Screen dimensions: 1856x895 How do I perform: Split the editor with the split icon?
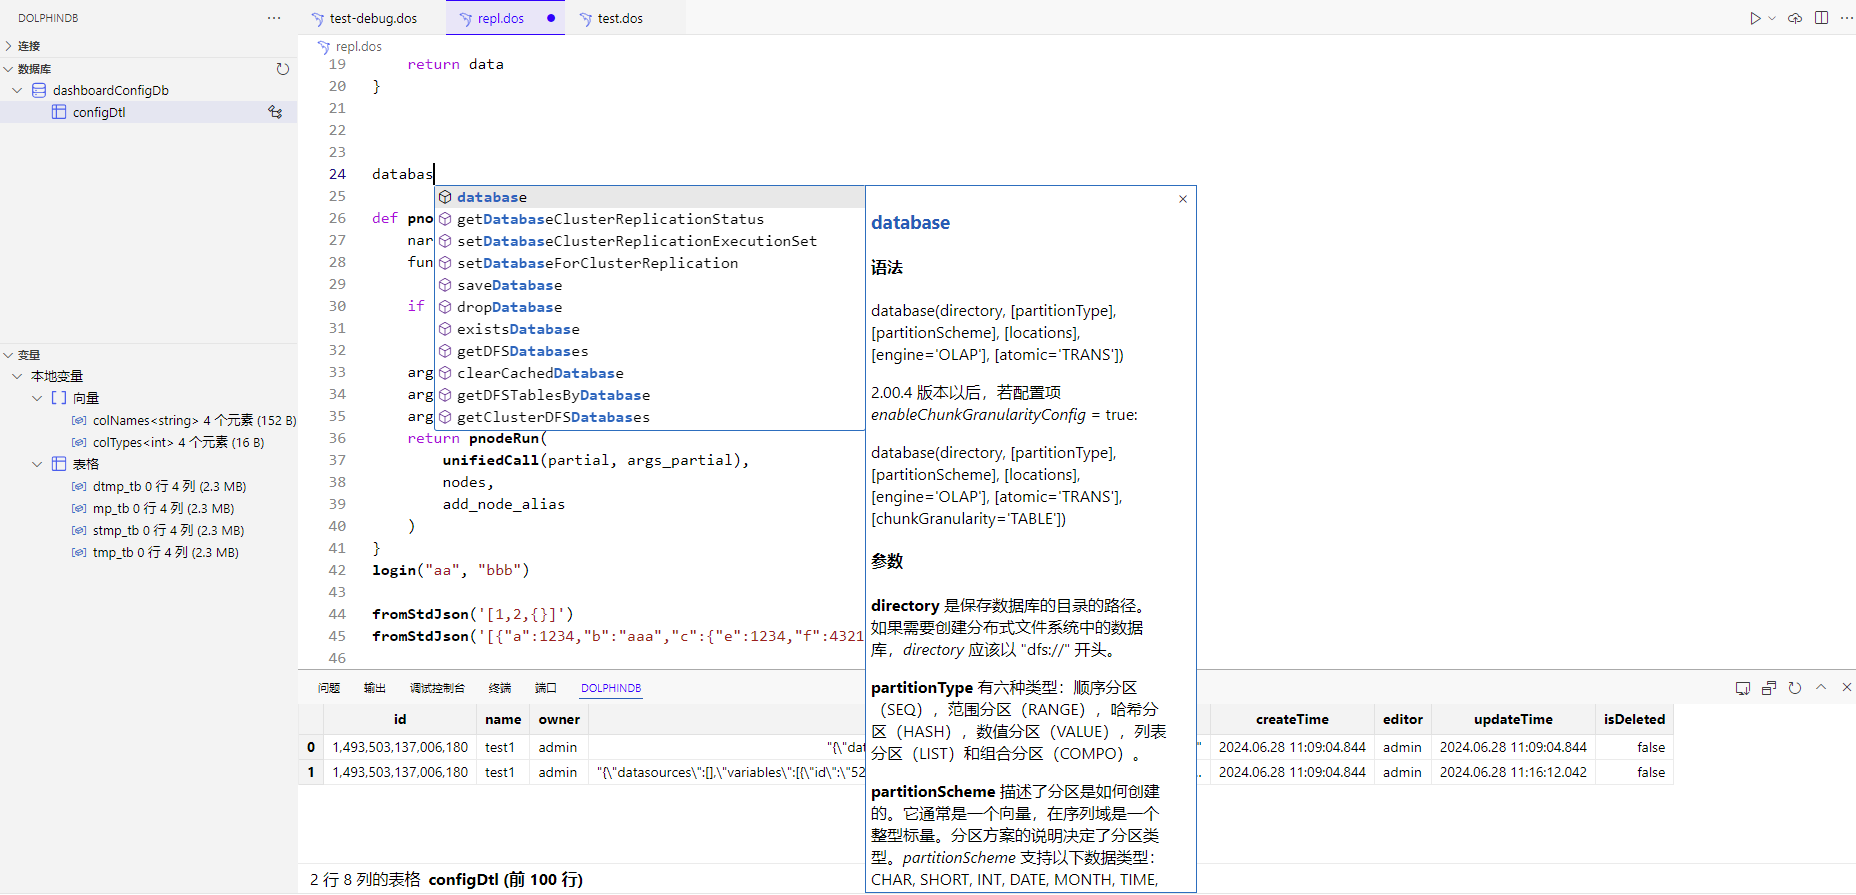pyautogui.click(x=1821, y=18)
